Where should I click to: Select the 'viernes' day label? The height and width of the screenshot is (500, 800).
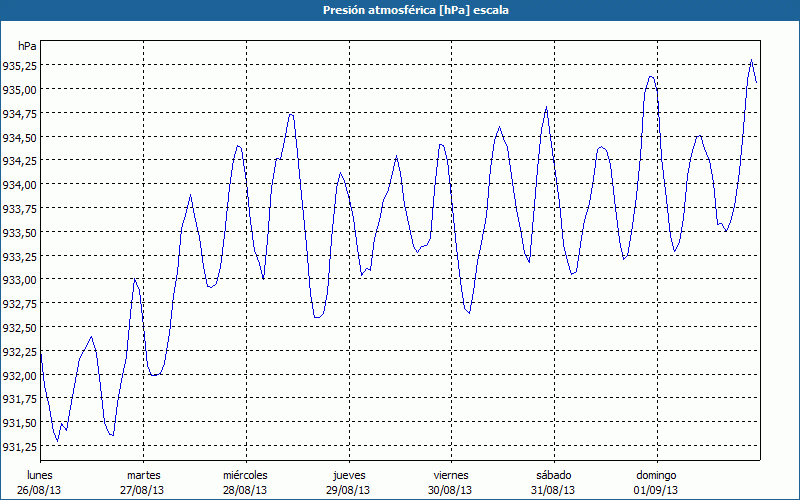[451, 475]
